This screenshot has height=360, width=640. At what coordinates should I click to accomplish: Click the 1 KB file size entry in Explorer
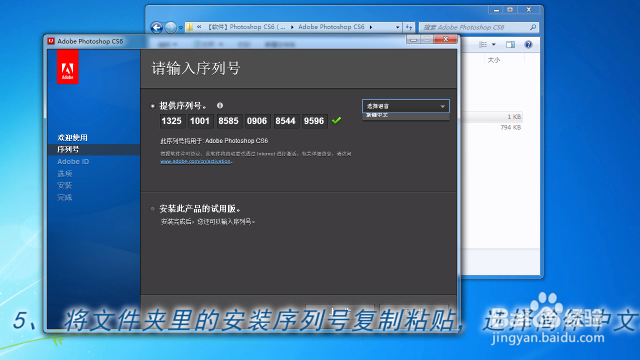[514, 117]
